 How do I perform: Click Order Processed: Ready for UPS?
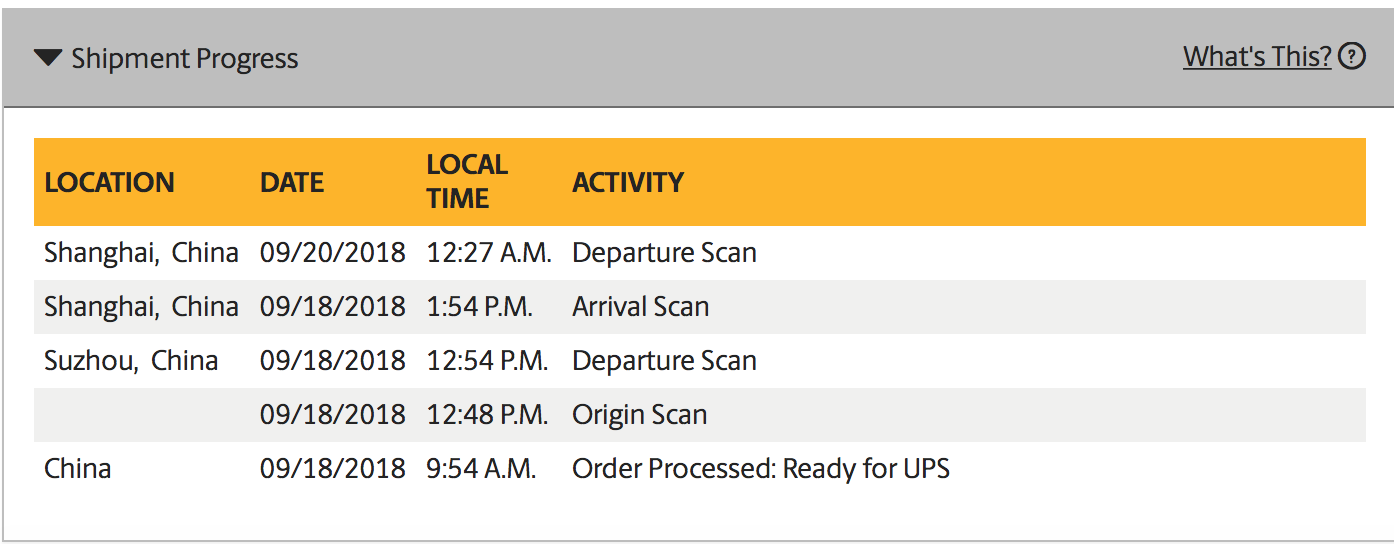(761, 469)
